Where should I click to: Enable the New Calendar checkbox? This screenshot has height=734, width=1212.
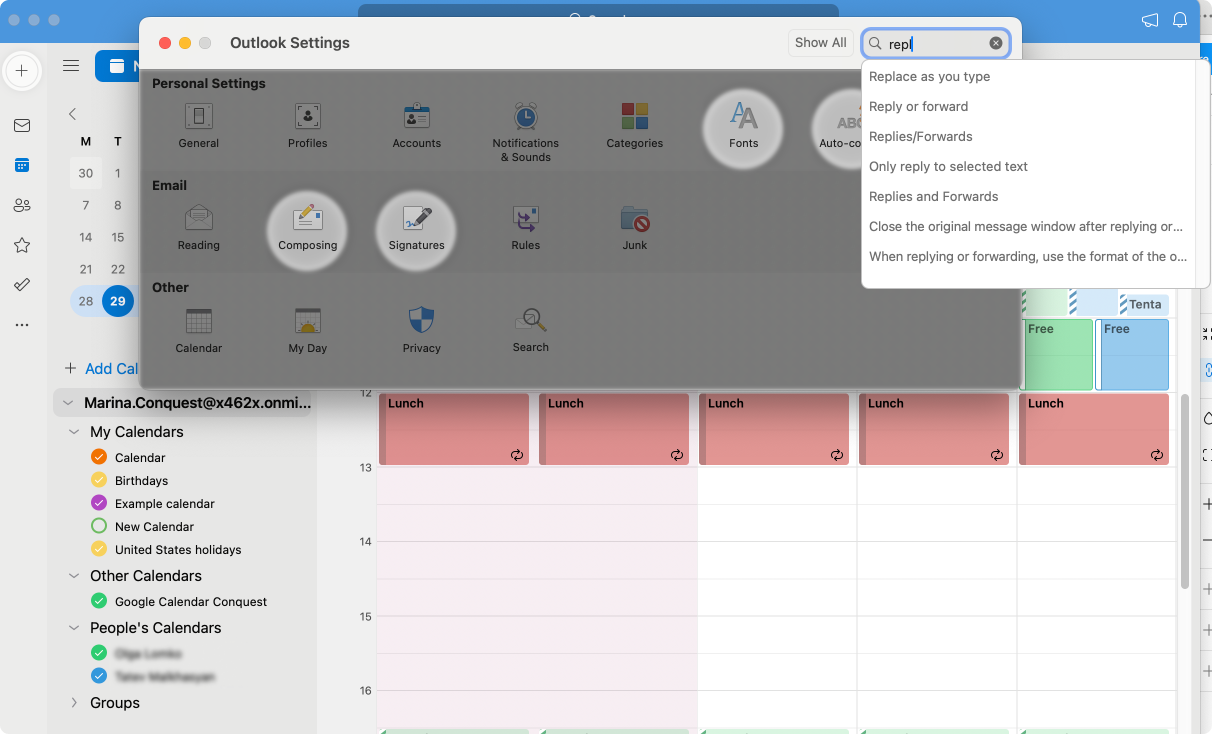(98, 526)
